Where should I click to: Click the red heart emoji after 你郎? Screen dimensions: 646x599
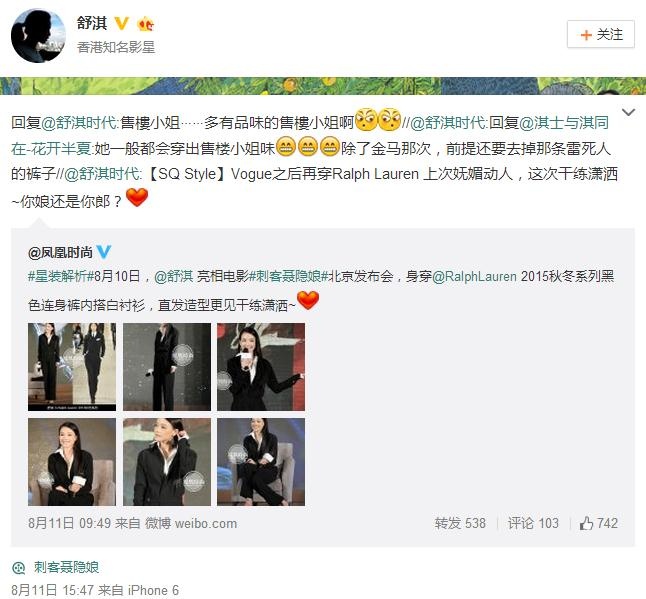click(137, 197)
